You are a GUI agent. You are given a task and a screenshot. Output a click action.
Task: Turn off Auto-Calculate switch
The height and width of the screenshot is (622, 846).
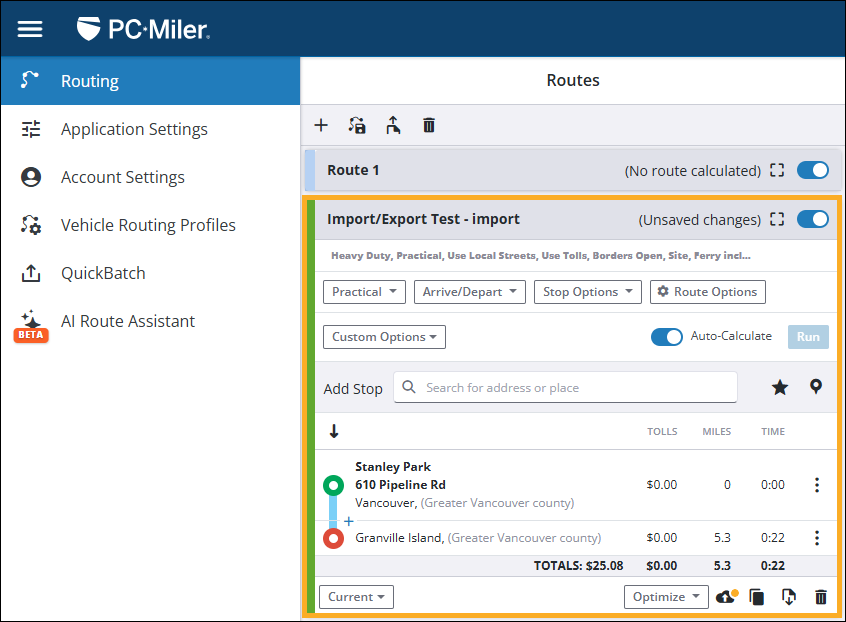click(x=666, y=337)
